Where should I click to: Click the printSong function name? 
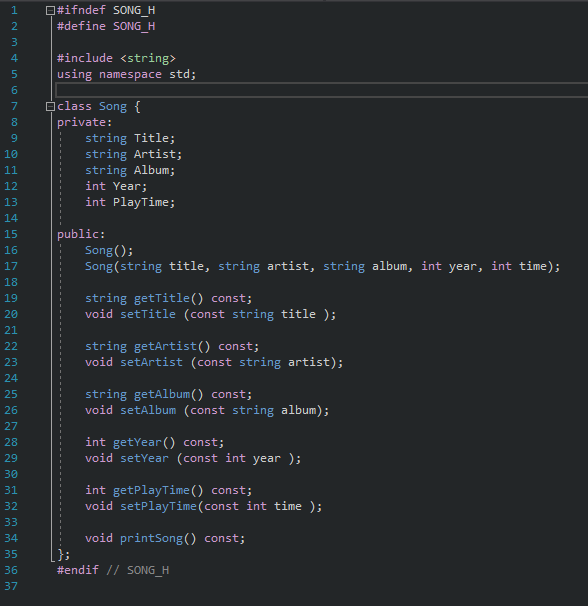pyautogui.click(x=151, y=538)
